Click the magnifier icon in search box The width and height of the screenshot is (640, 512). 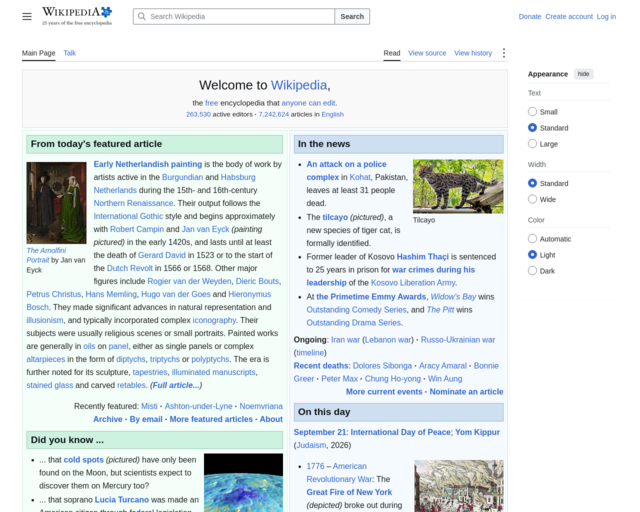tap(142, 16)
